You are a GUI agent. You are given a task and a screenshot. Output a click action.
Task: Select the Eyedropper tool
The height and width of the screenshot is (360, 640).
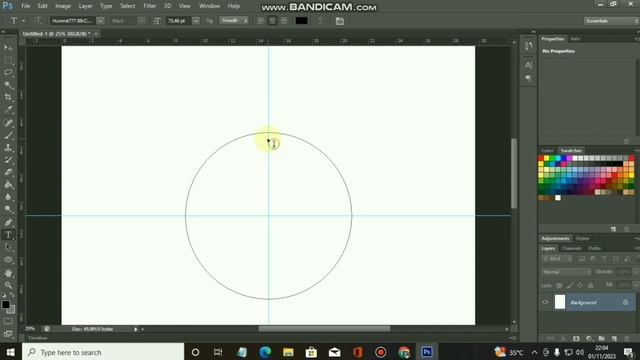8,109
